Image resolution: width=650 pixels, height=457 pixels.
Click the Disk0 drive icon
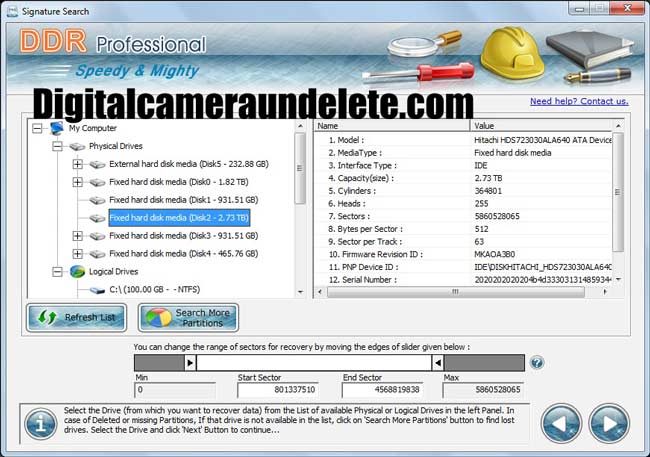pos(97,182)
